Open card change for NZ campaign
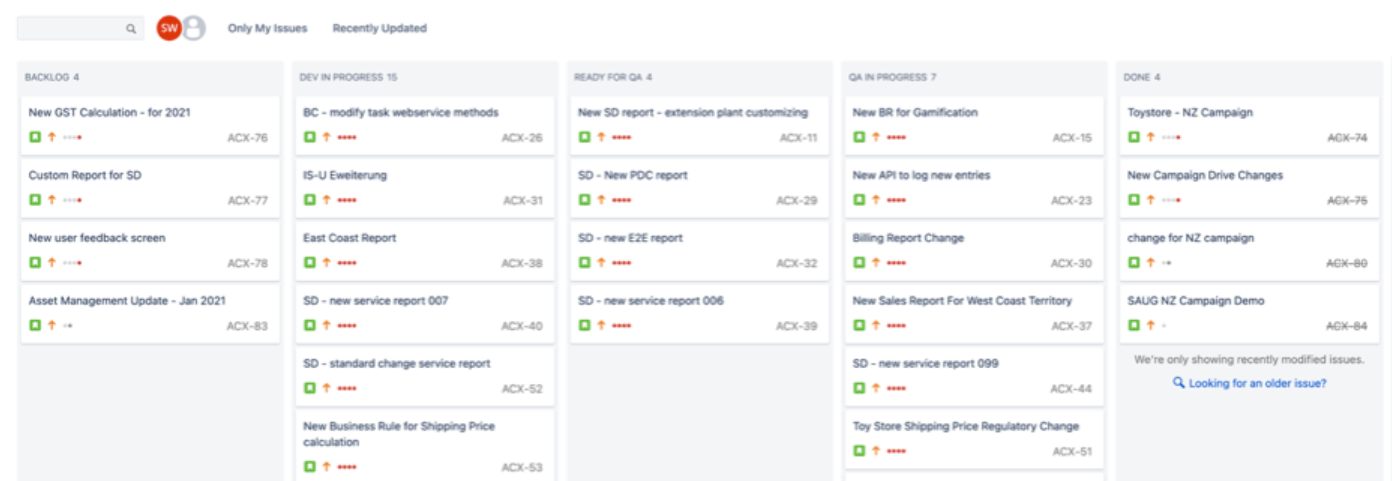The width and height of the screenshot is (1392, 481). click(x=1249, y=251)
